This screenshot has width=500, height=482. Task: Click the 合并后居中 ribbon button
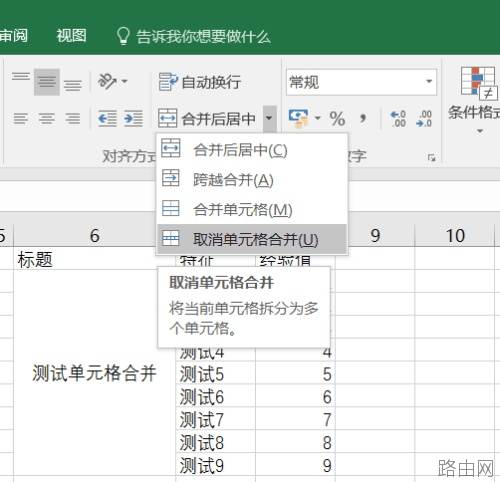[x=207, y=118]
